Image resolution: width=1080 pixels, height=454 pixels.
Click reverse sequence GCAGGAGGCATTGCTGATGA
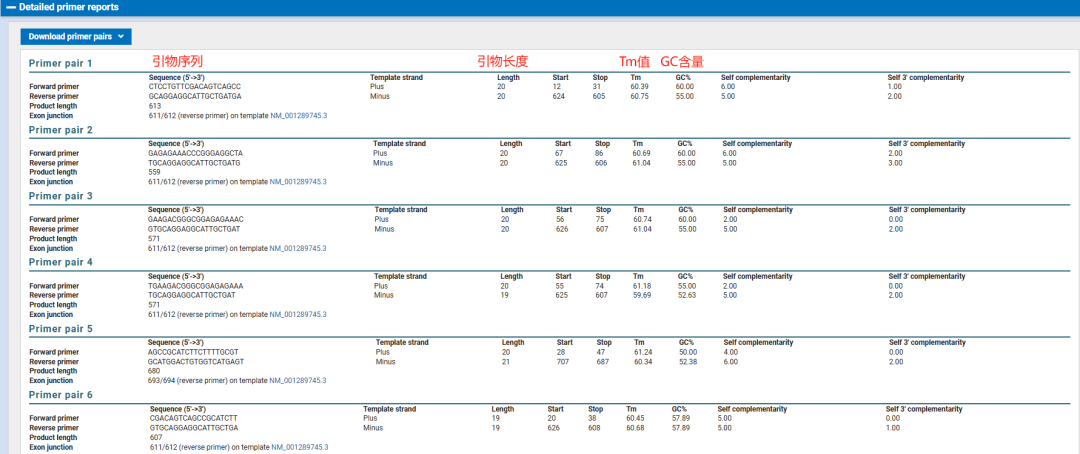(x=195, y=96)
